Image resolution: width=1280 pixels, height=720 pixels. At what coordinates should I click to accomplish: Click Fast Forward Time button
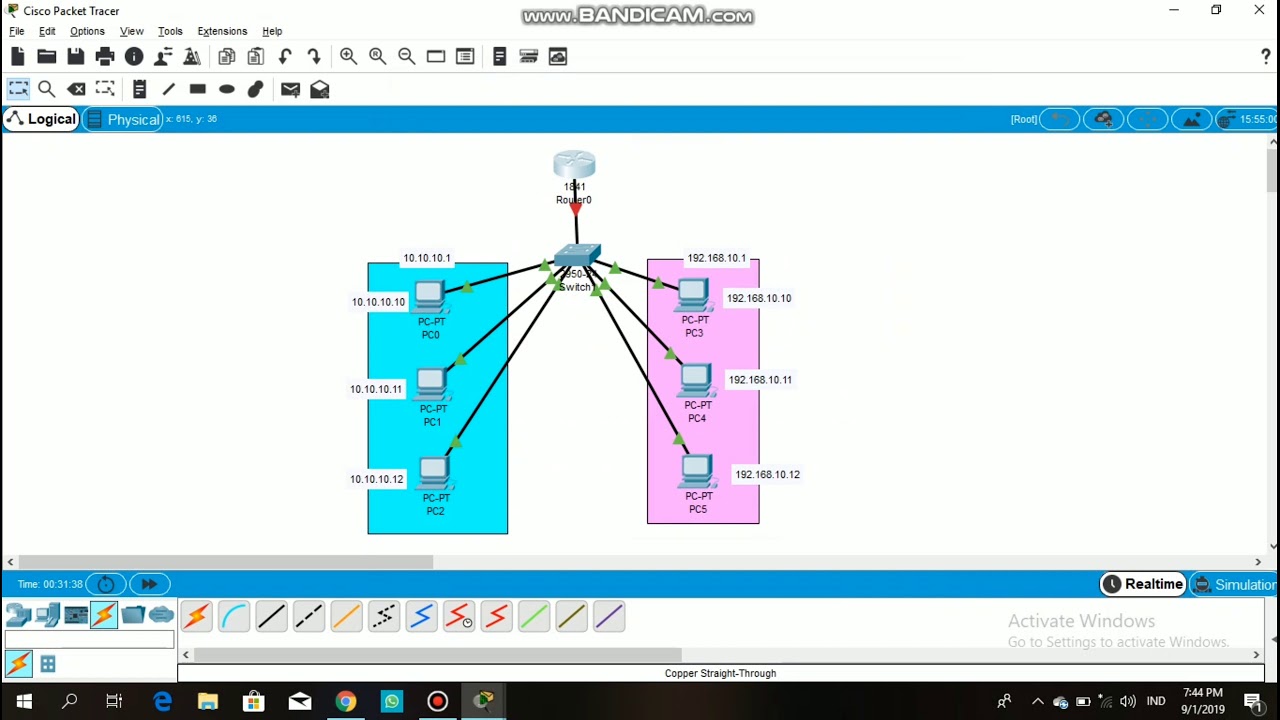(x=149, y=584)
